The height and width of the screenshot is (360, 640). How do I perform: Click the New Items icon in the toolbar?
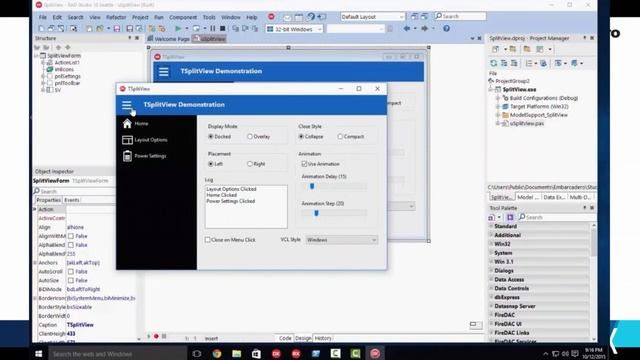click(41, 29)
